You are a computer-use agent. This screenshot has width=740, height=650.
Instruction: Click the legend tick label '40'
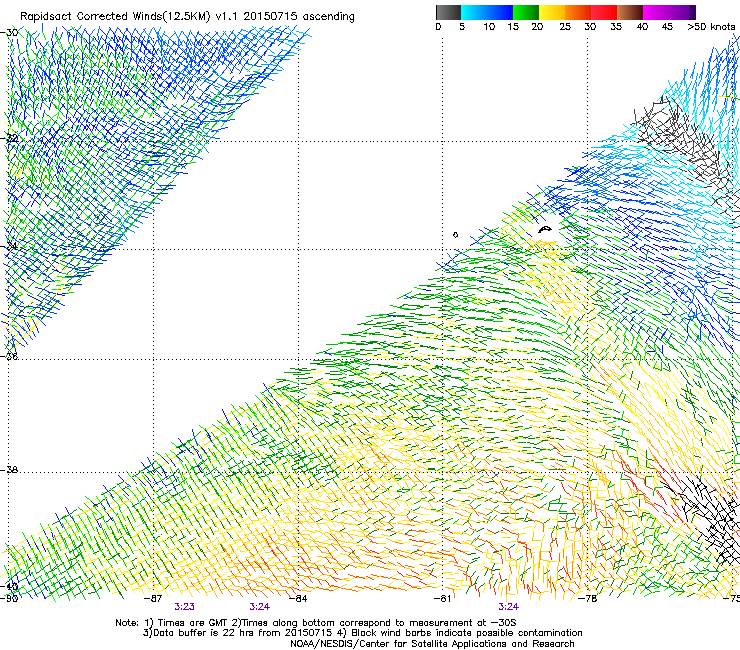coord(642,27)
